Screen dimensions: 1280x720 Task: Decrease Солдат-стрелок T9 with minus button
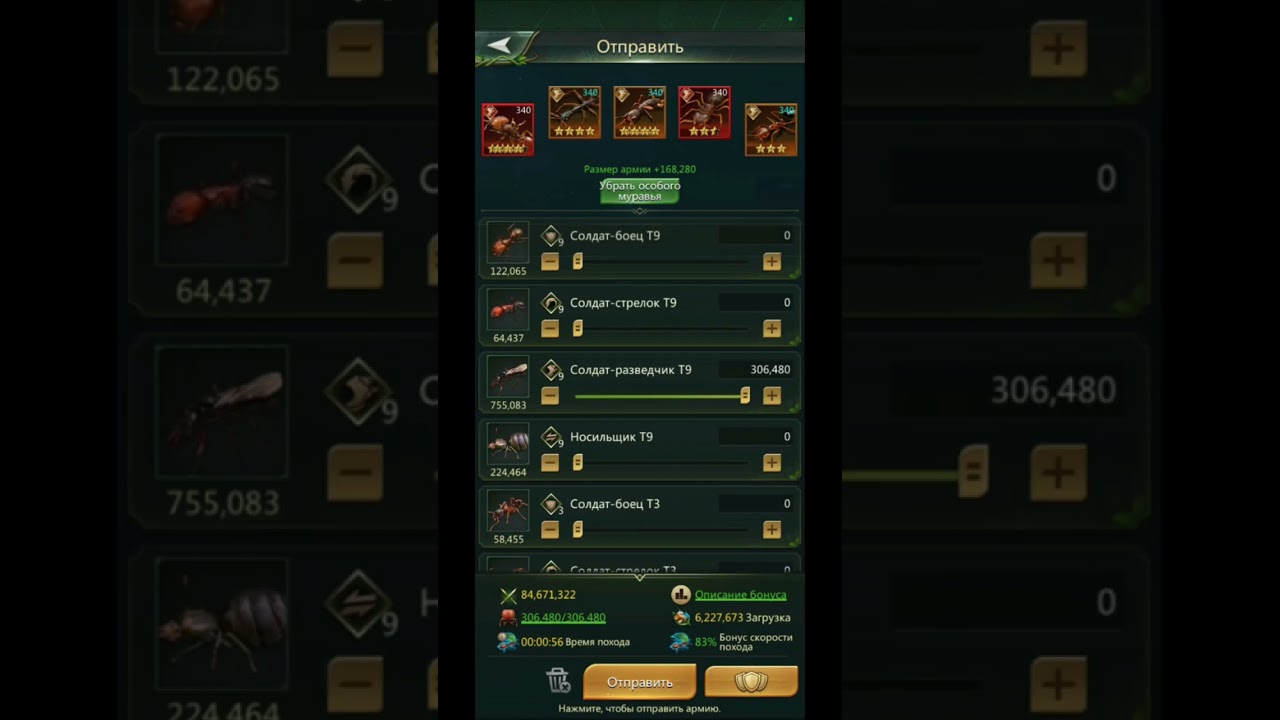(x=550, y=328)
